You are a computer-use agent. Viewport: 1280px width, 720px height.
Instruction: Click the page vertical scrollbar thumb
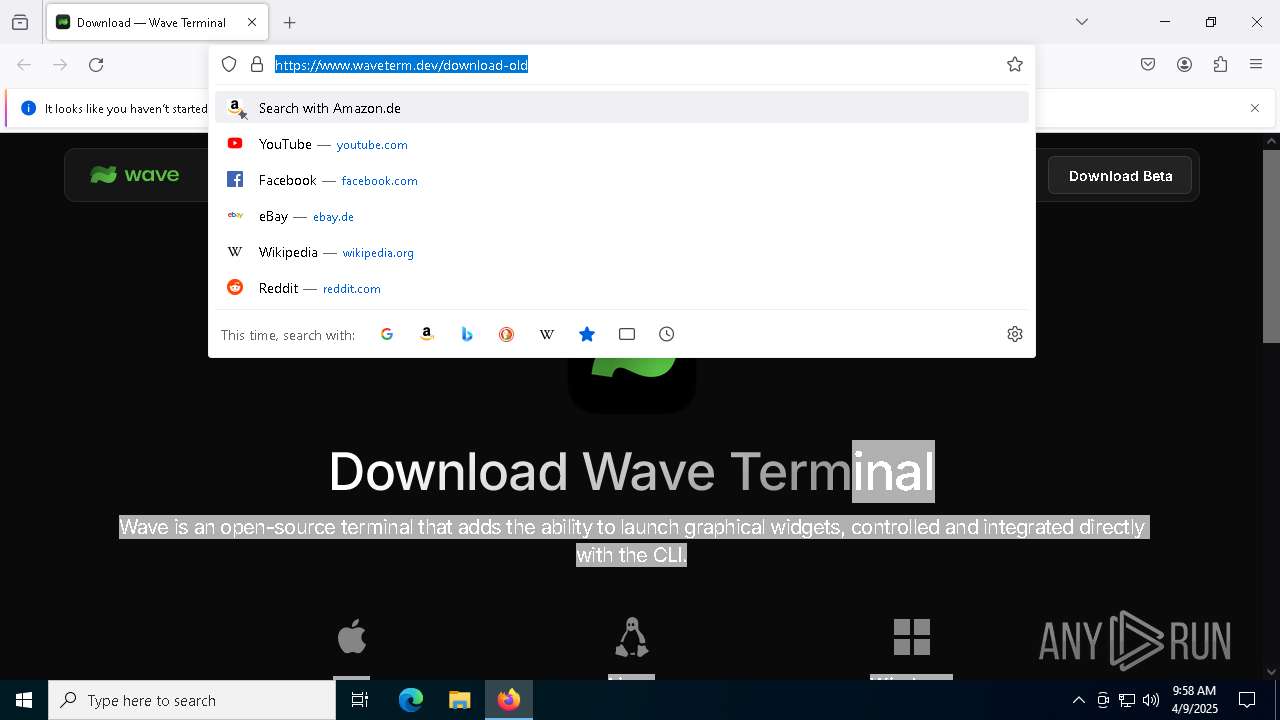[x=1271, y=246]
